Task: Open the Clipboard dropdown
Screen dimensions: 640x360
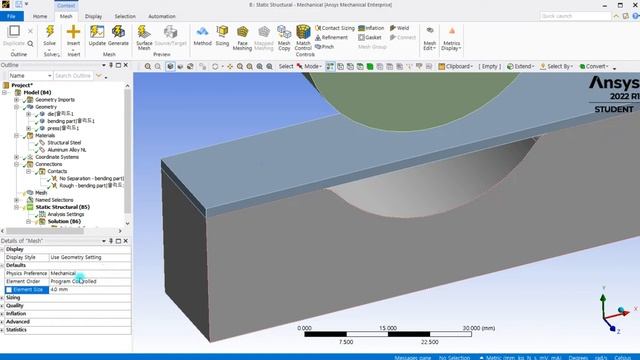Action: [456, 67]
